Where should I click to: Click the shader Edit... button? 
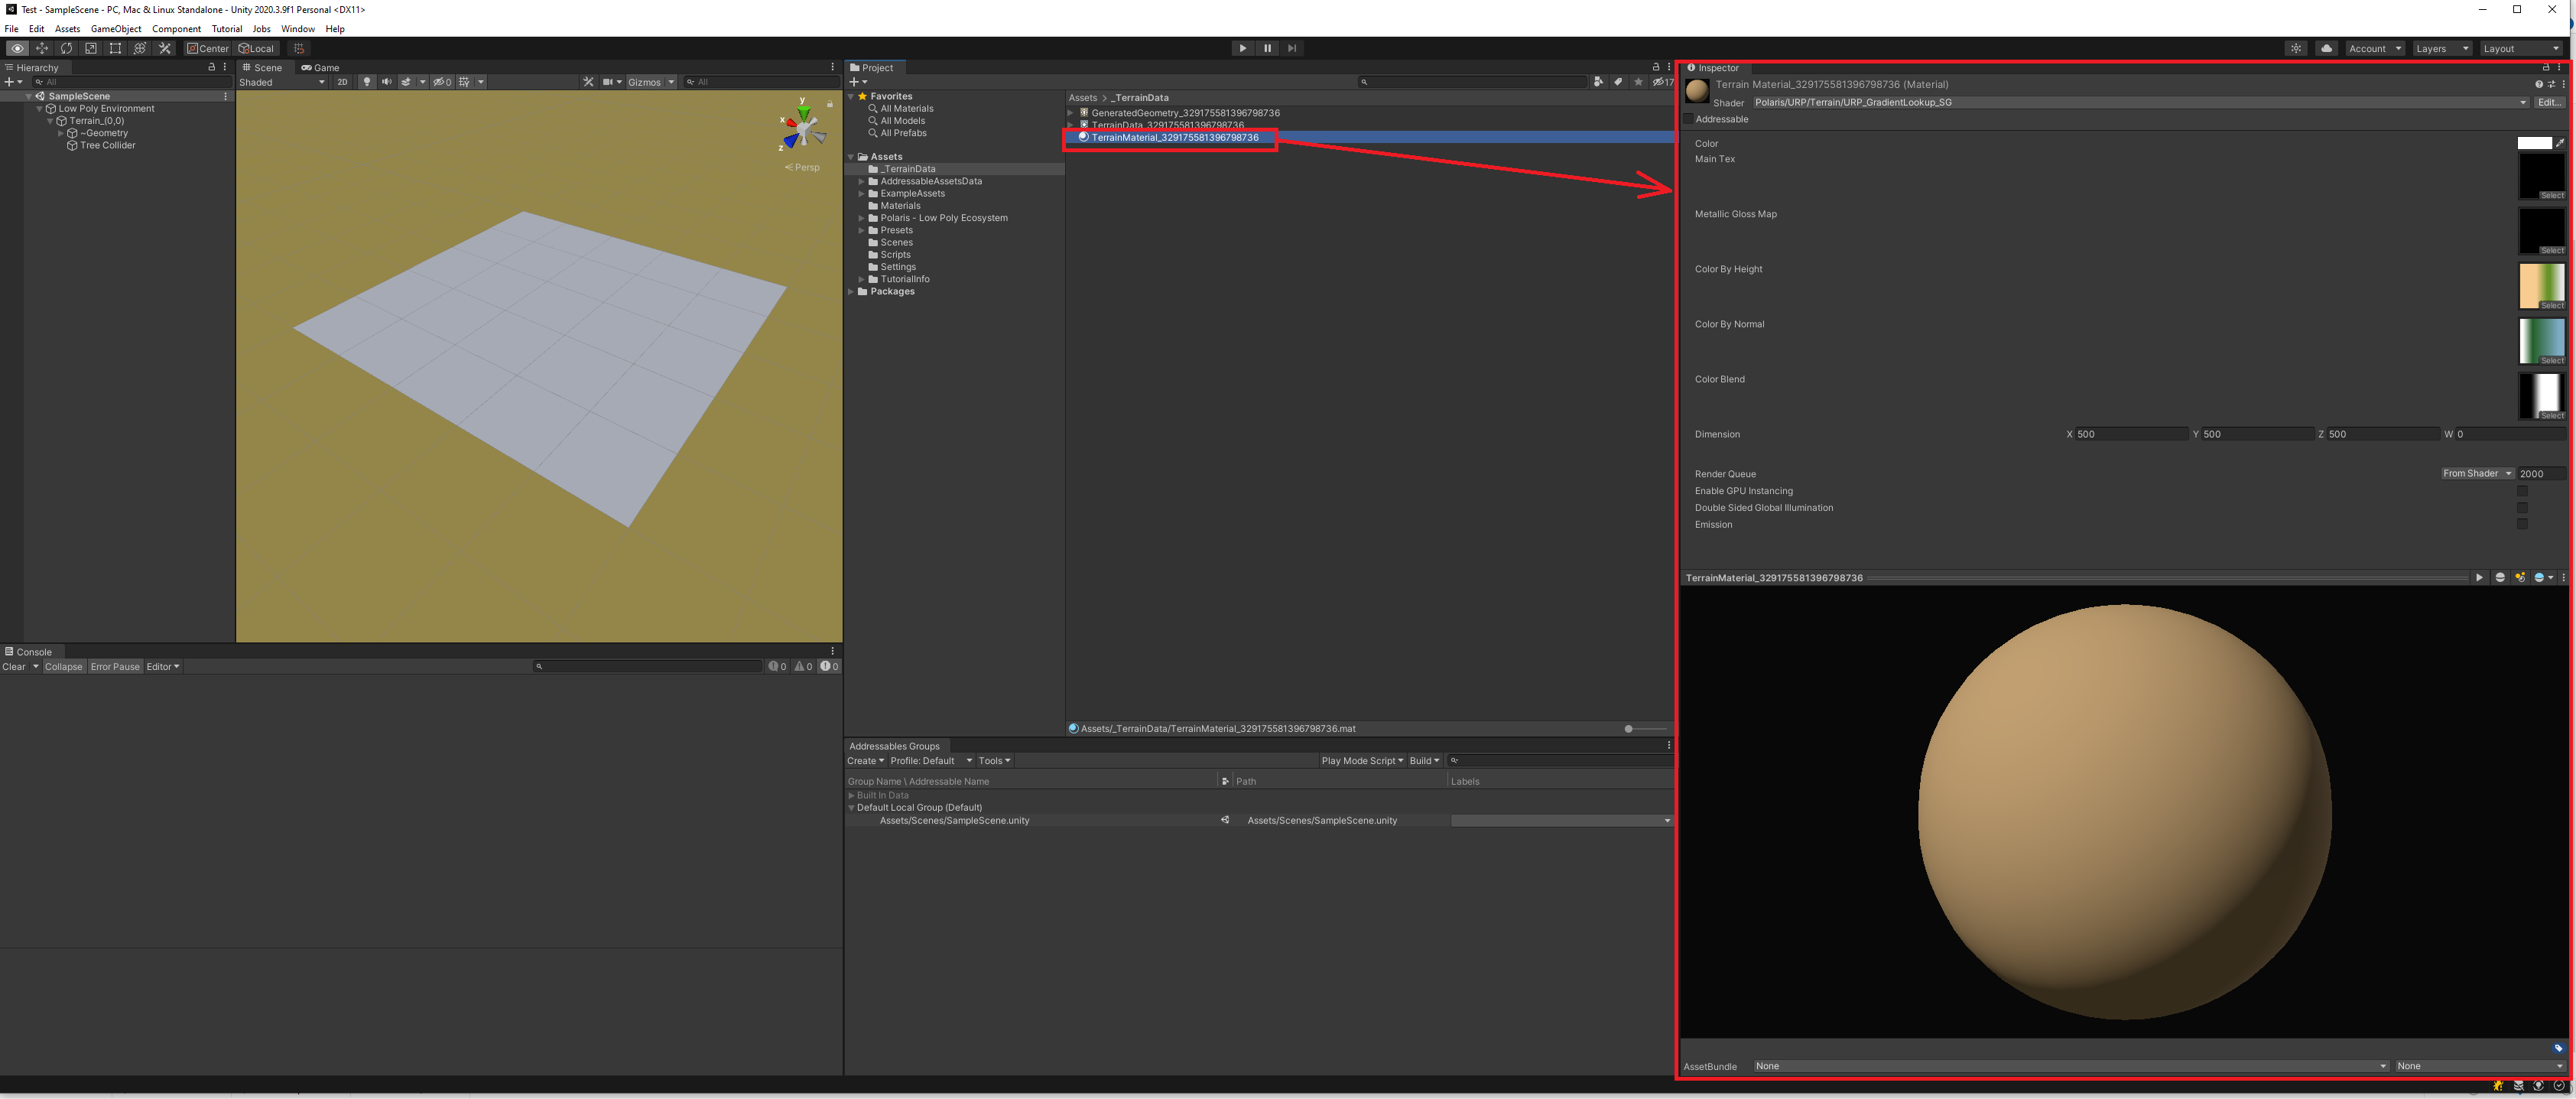click(x=2549, y=102)
